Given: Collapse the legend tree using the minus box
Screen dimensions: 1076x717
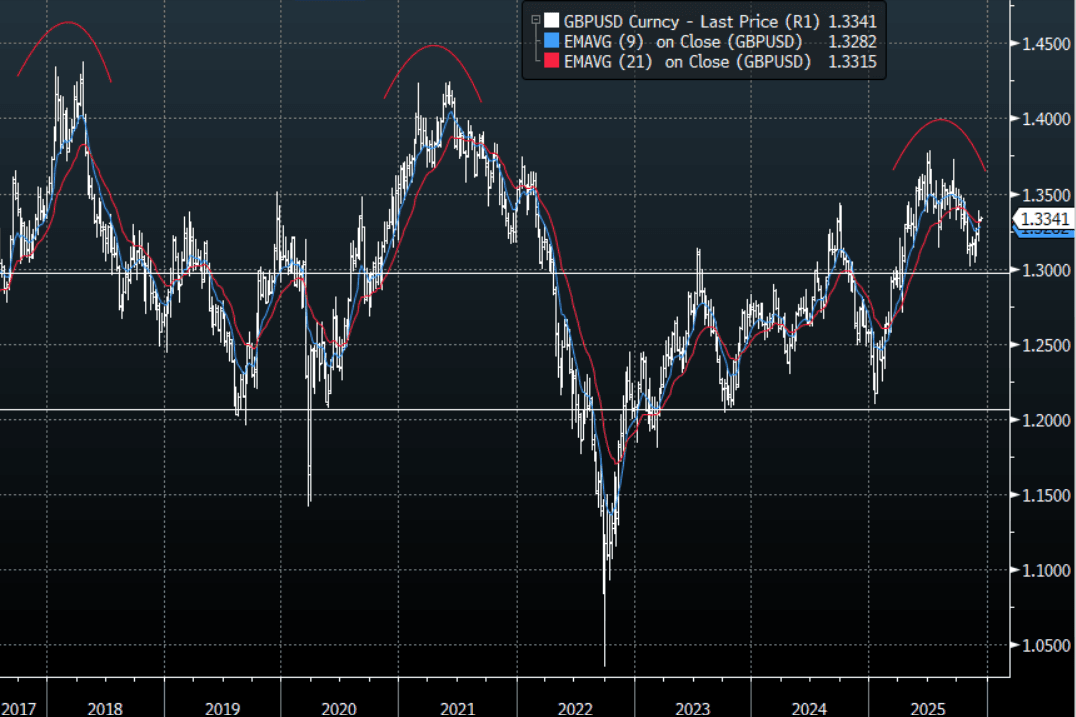Looking at the screenshot, I should coord(538,19).
